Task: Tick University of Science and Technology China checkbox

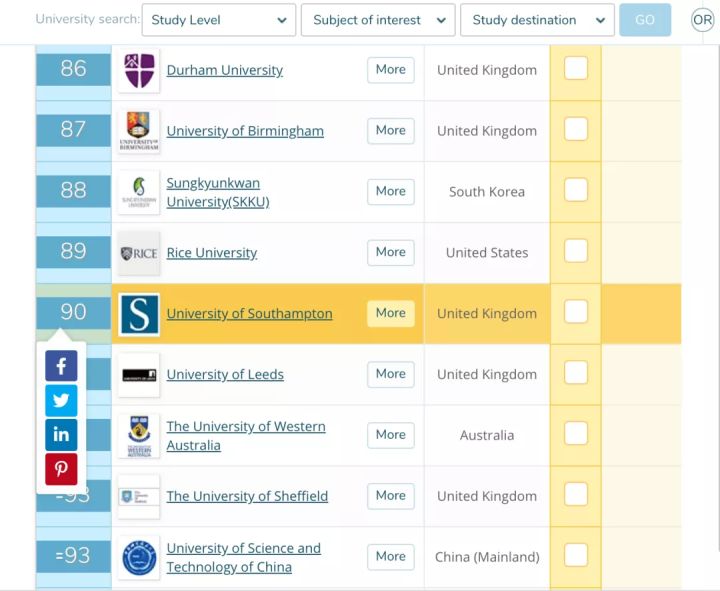Action: click(x=576, y=555)
